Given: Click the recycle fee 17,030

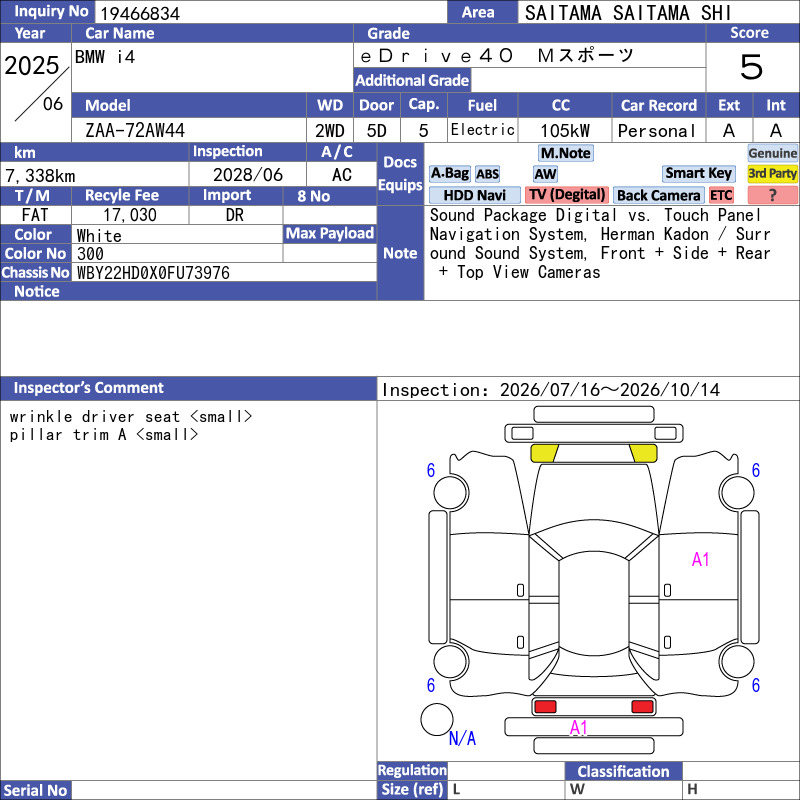Looking at the screenshot, I should (x=130, y=215).
